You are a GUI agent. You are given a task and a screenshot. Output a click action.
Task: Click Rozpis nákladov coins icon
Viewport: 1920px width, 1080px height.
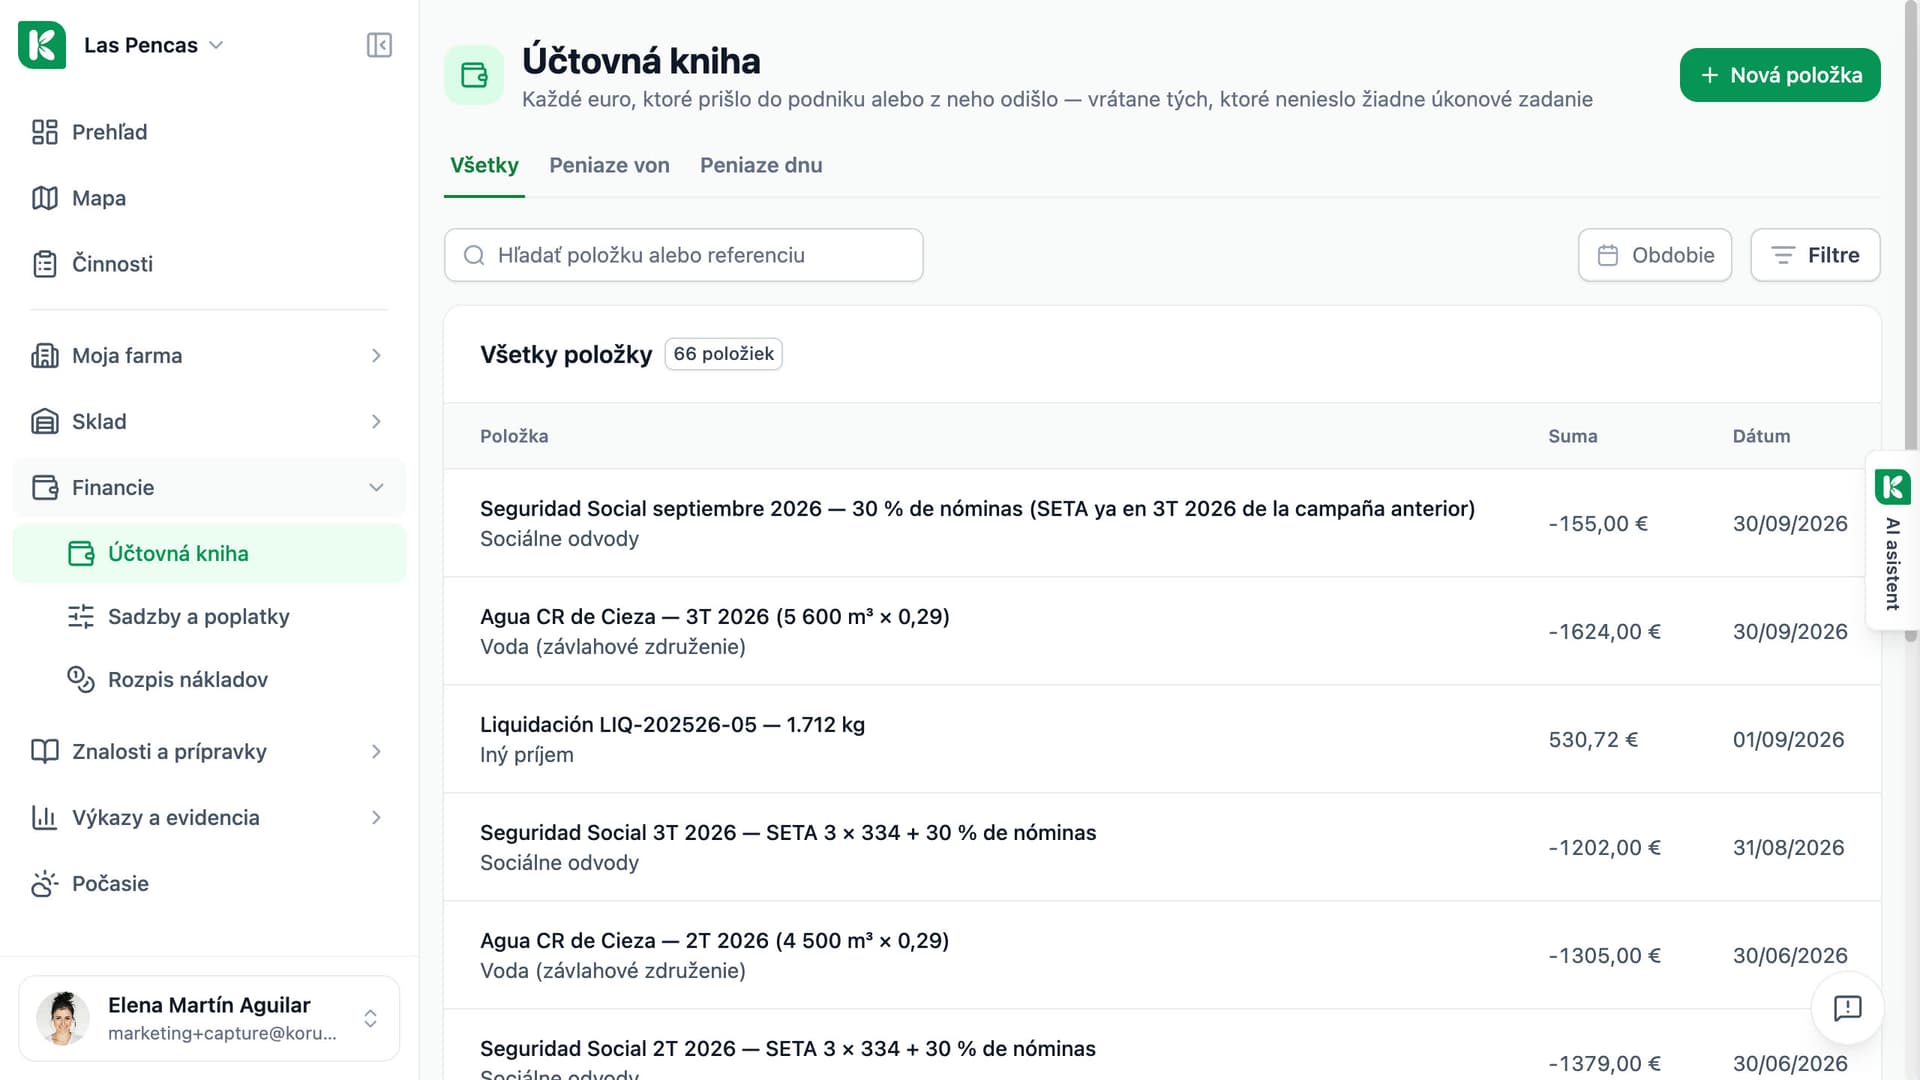click(x=81, y=679)
